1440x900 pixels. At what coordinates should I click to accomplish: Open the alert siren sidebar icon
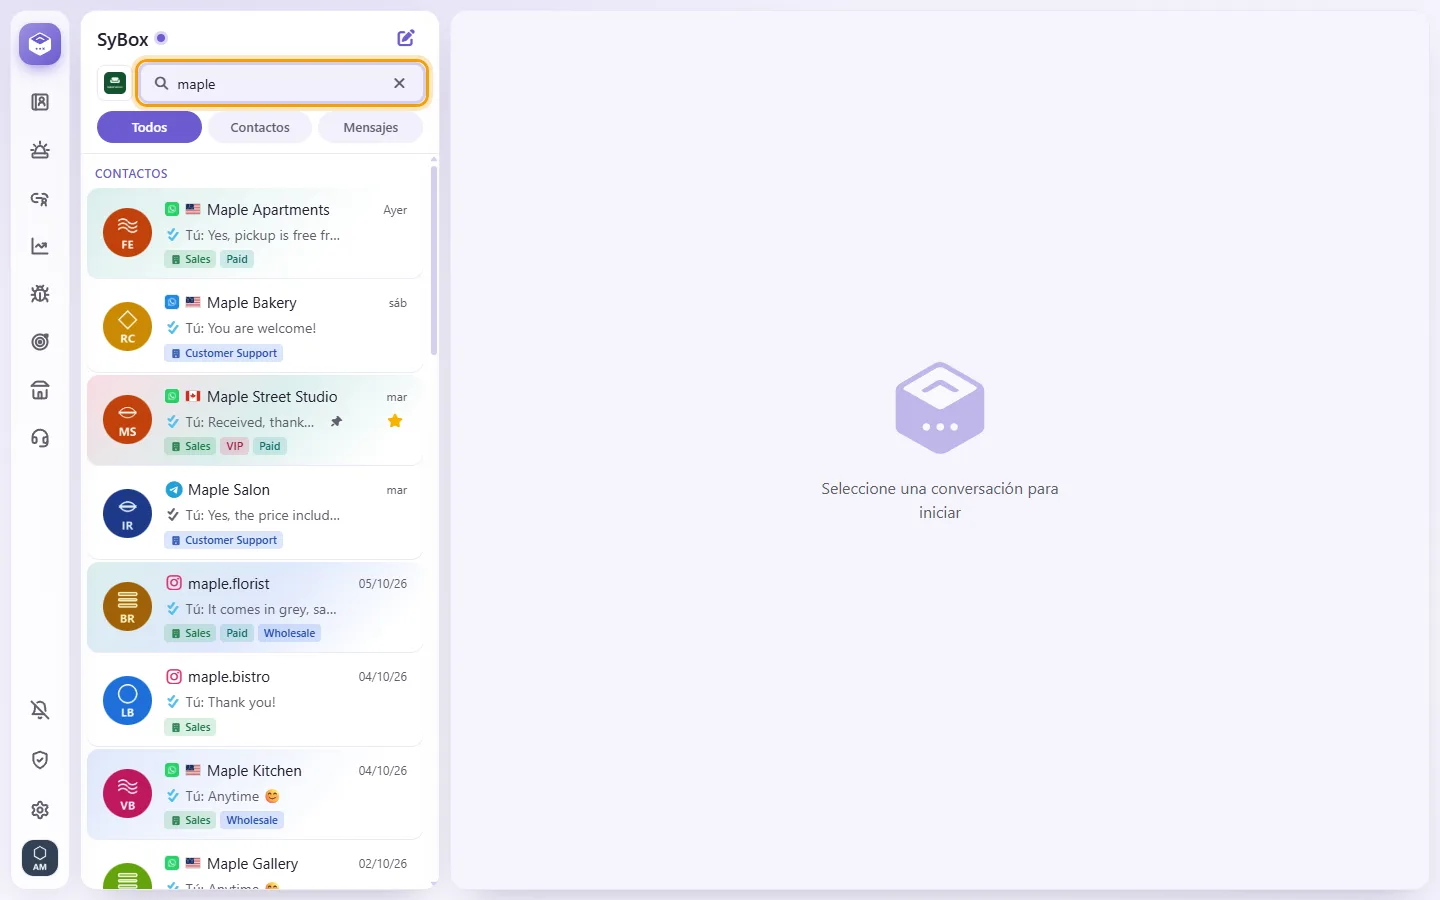(x=40, y=150)
